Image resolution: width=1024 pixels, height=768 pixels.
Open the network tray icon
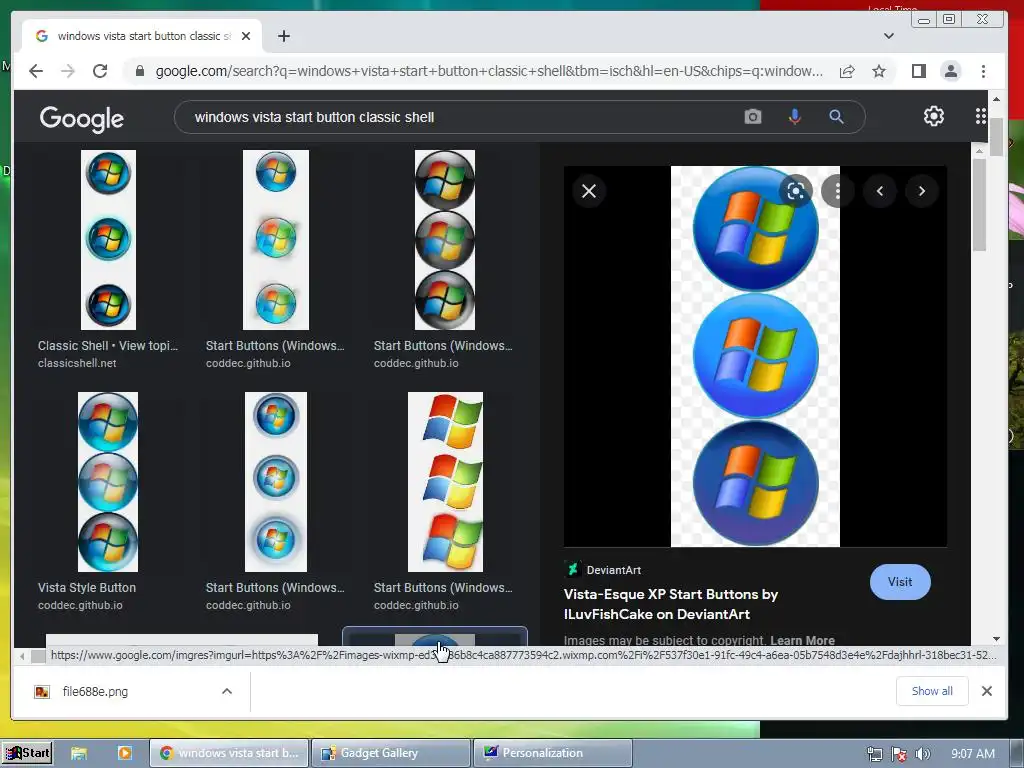pyautogui.click(x=875, y=754)
